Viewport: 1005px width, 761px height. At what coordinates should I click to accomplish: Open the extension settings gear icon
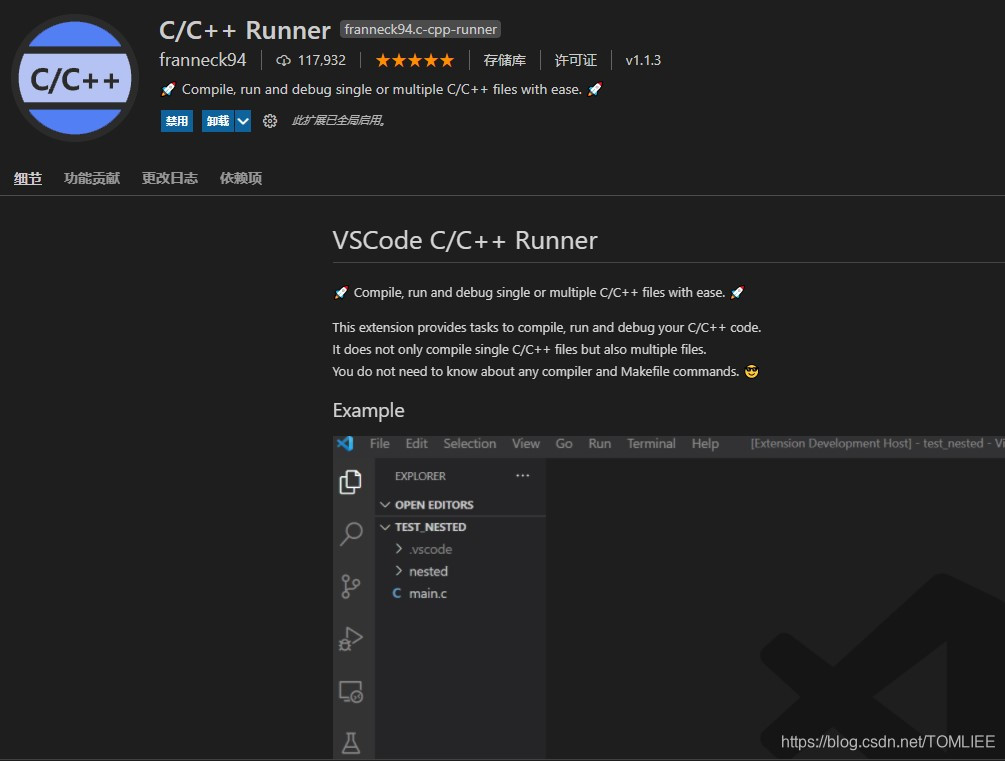click(x=270, y=121)
